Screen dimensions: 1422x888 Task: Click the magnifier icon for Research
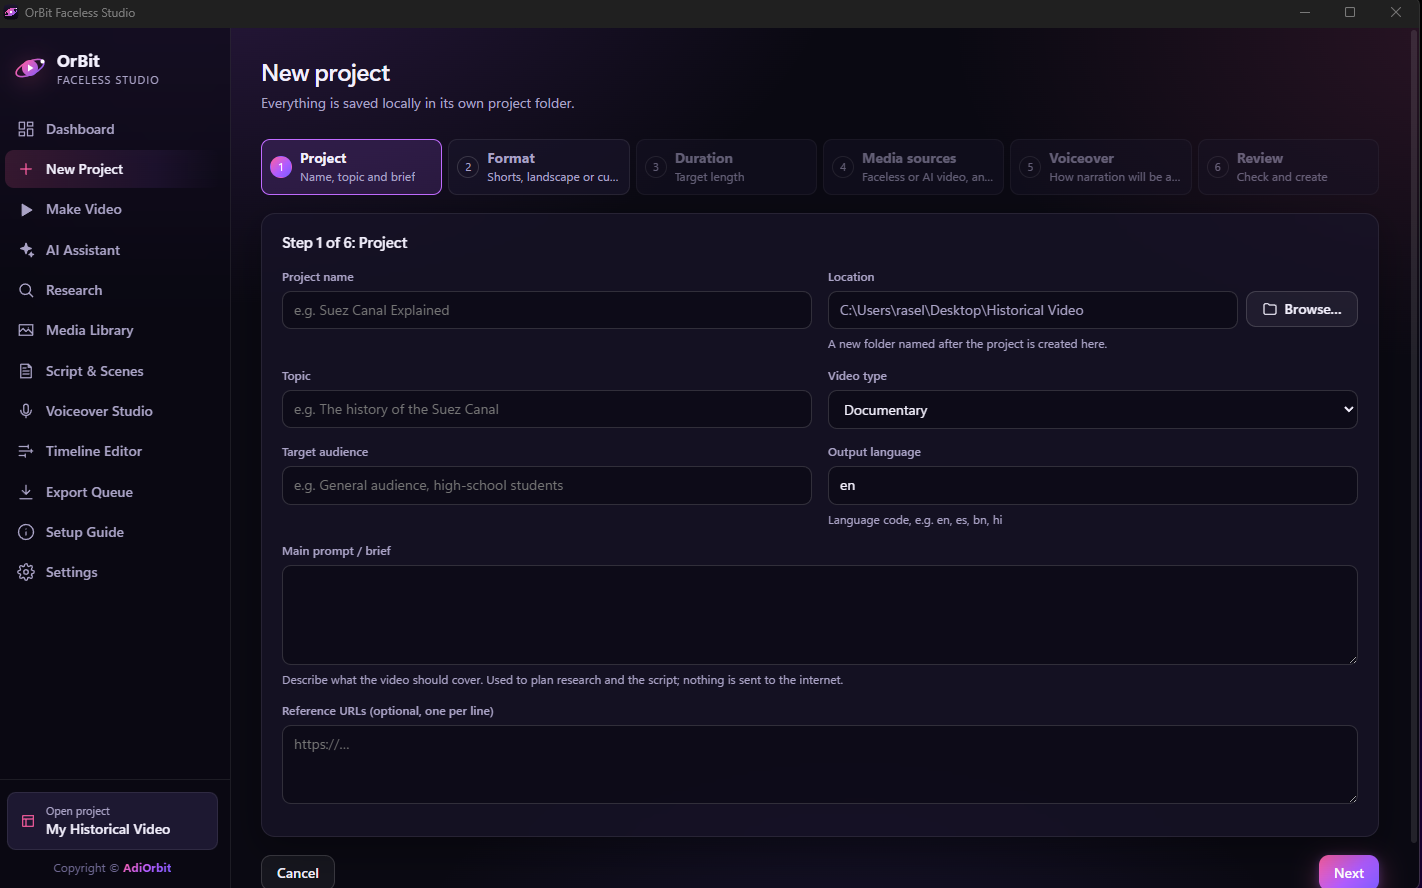(26, 290)
